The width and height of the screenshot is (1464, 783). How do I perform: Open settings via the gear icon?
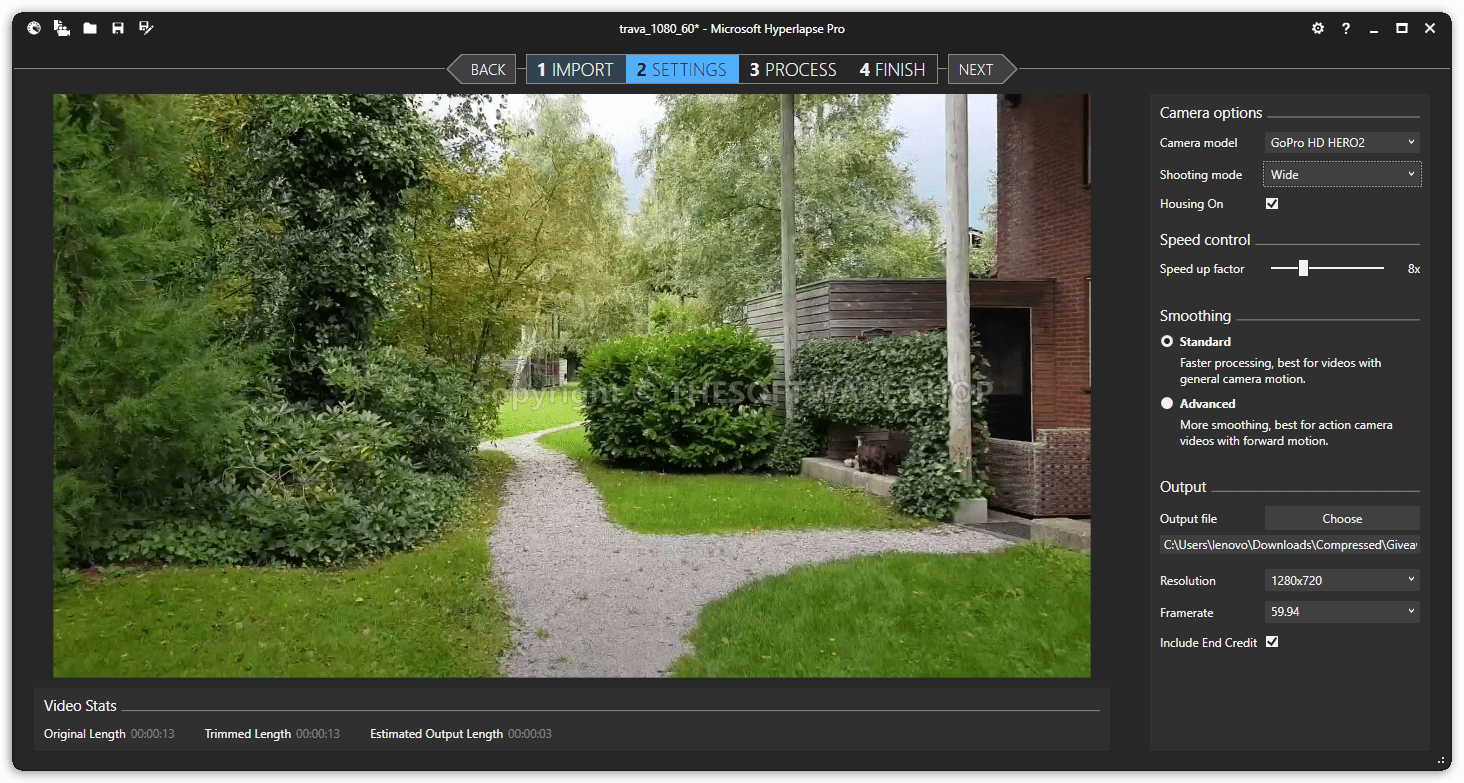[1318, 29]
